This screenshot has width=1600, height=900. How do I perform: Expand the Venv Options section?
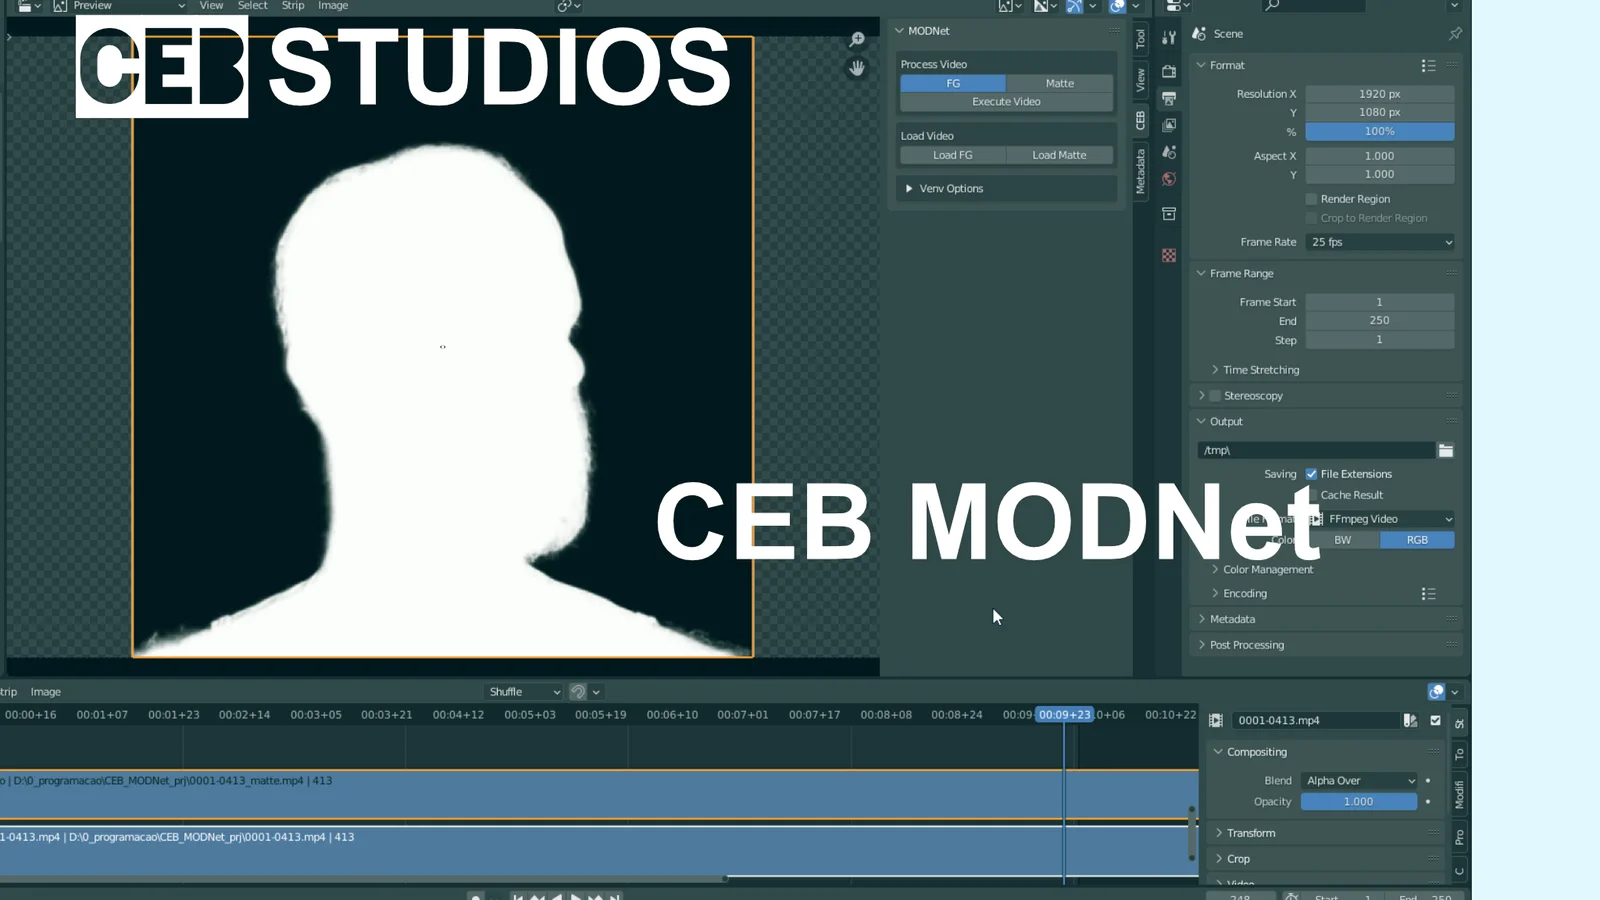coord(909,189)
